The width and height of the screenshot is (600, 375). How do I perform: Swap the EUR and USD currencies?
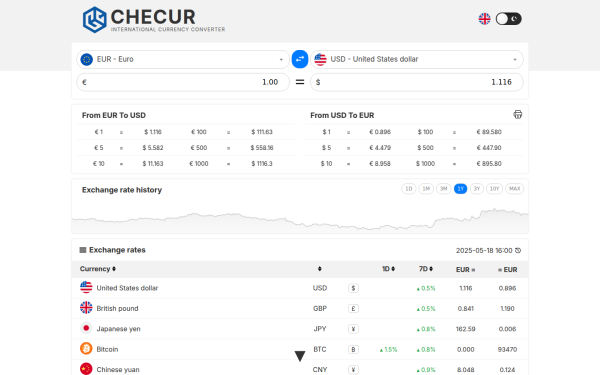click(x=300, y=59)
